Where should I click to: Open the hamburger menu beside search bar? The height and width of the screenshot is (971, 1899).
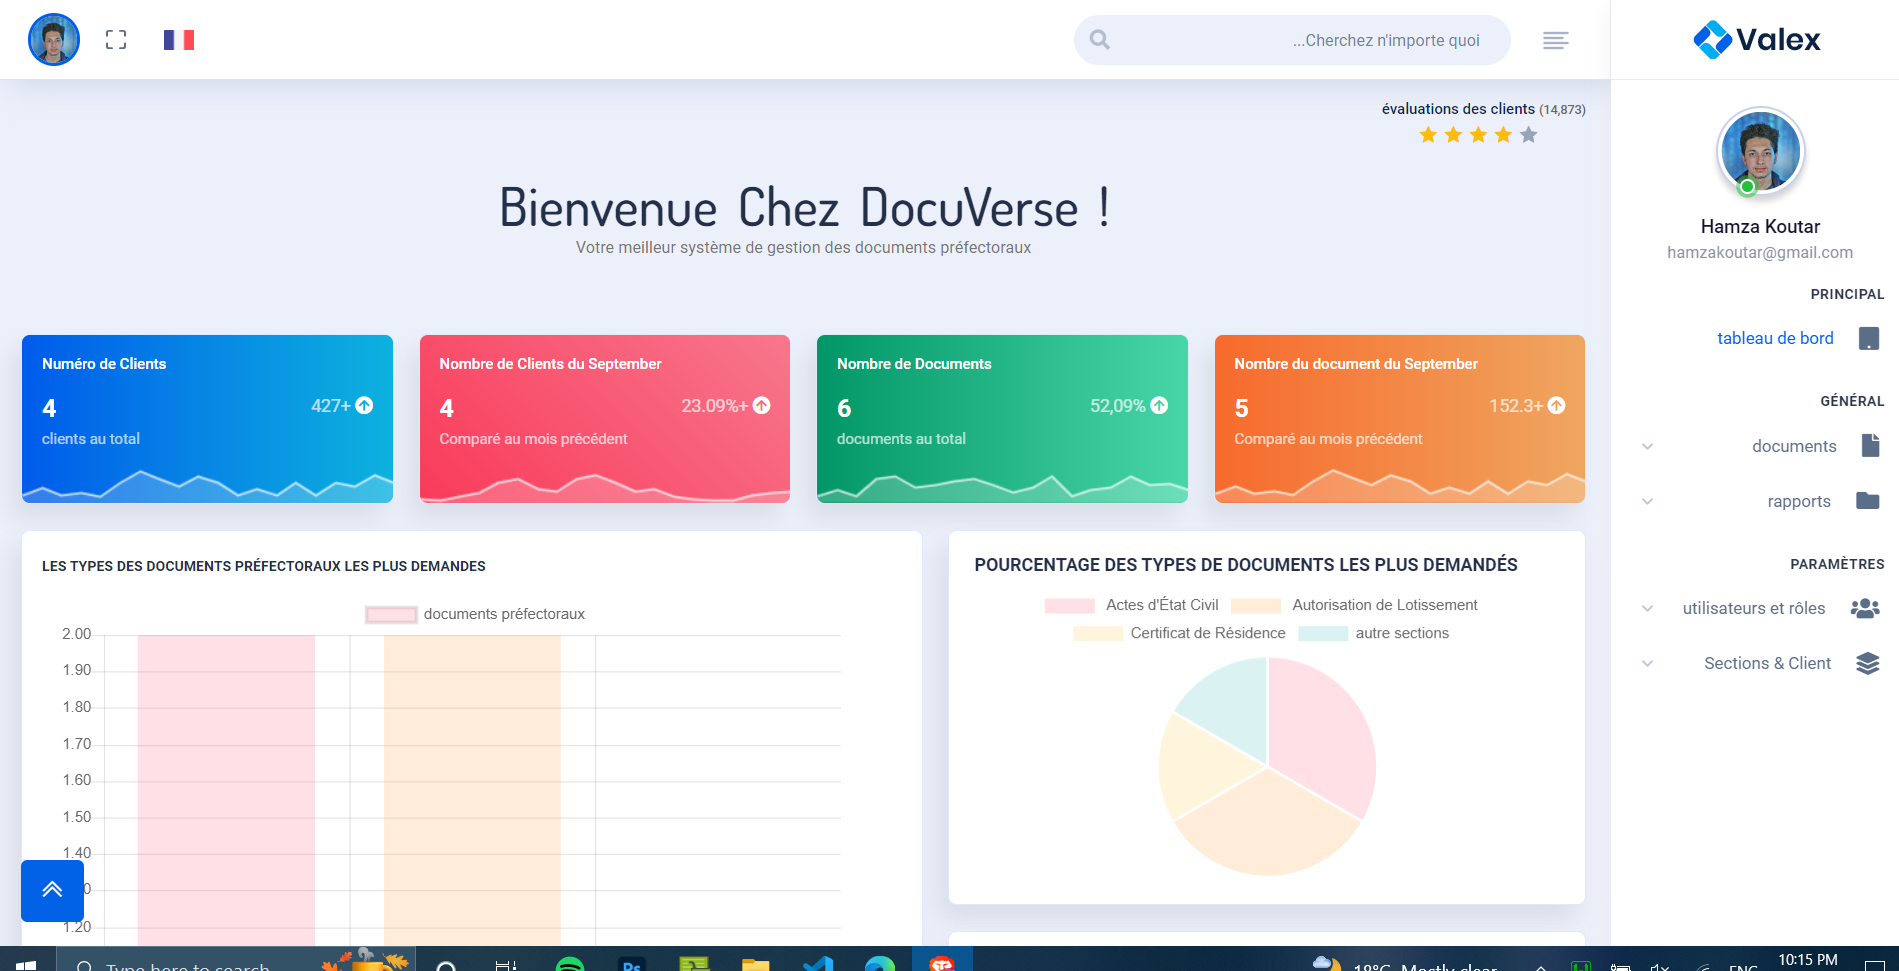(1555, 40)
